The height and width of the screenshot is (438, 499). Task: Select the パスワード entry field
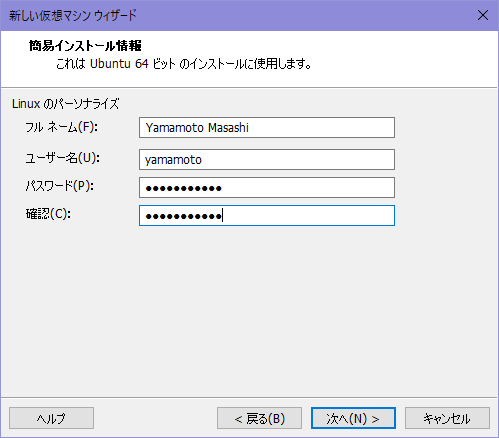point(267,188)
